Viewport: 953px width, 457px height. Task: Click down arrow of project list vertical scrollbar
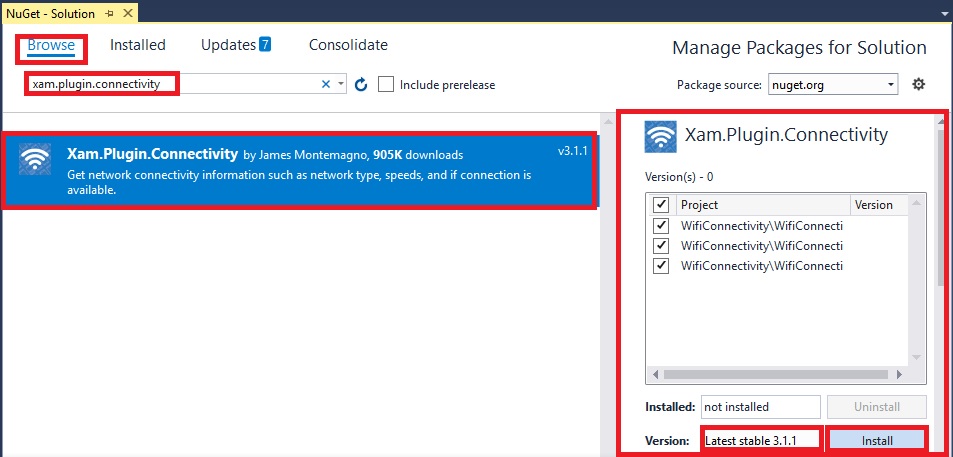tap(917, 357)
